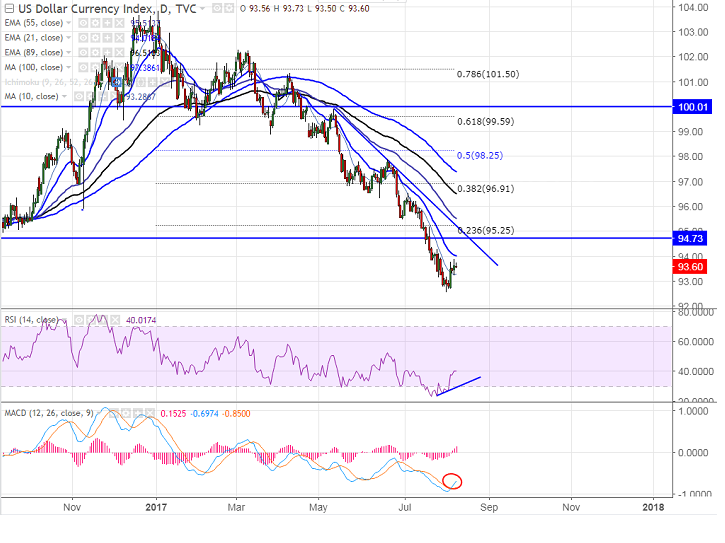Click the 2017 label on the time axis
Screen dimensions: 725x543
[x=156, y=507]
